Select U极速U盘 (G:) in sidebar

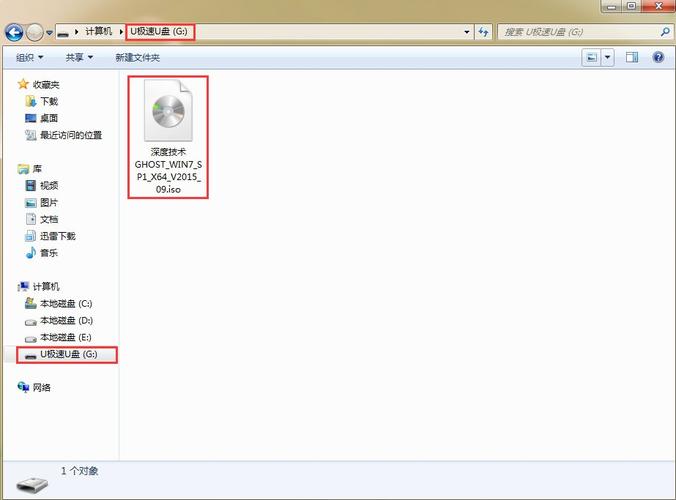point(68,355)
